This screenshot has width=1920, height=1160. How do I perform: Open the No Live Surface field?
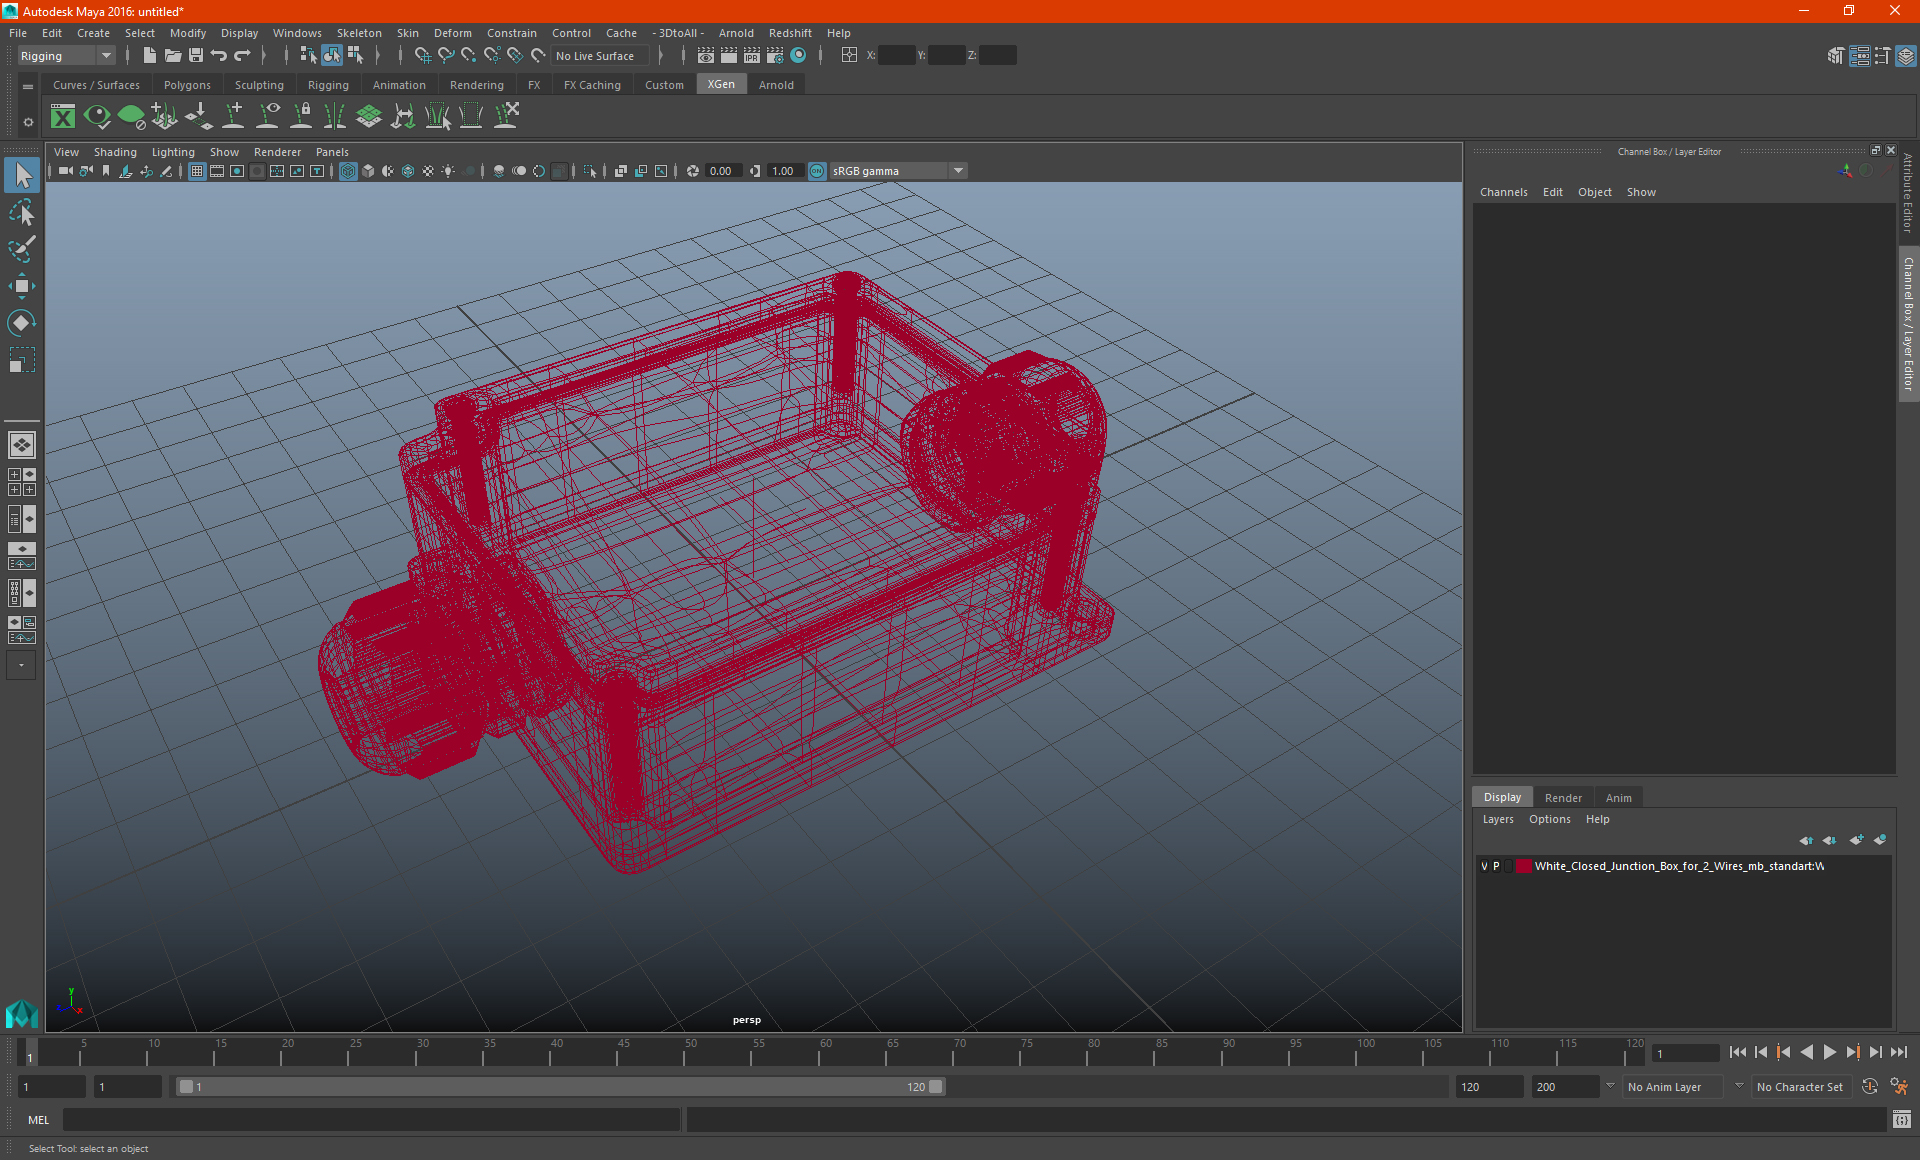coord(600,56)
